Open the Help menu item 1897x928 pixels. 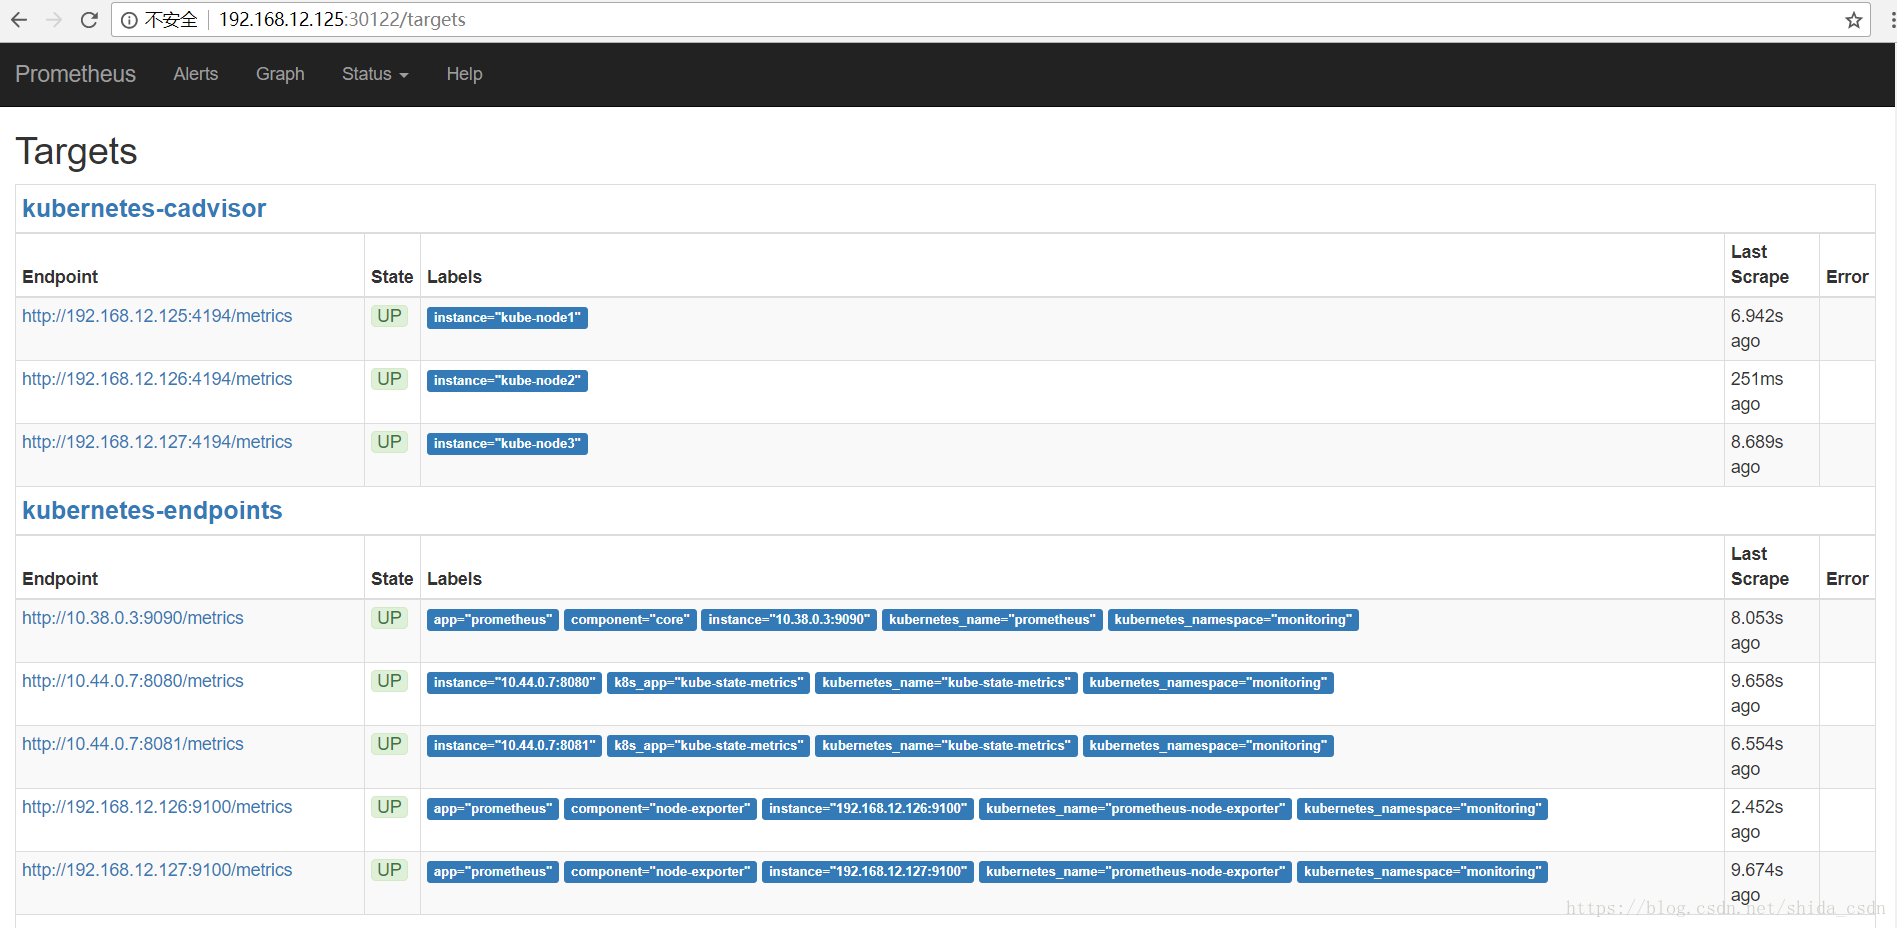pyautogui.click(x=464, y=74)
